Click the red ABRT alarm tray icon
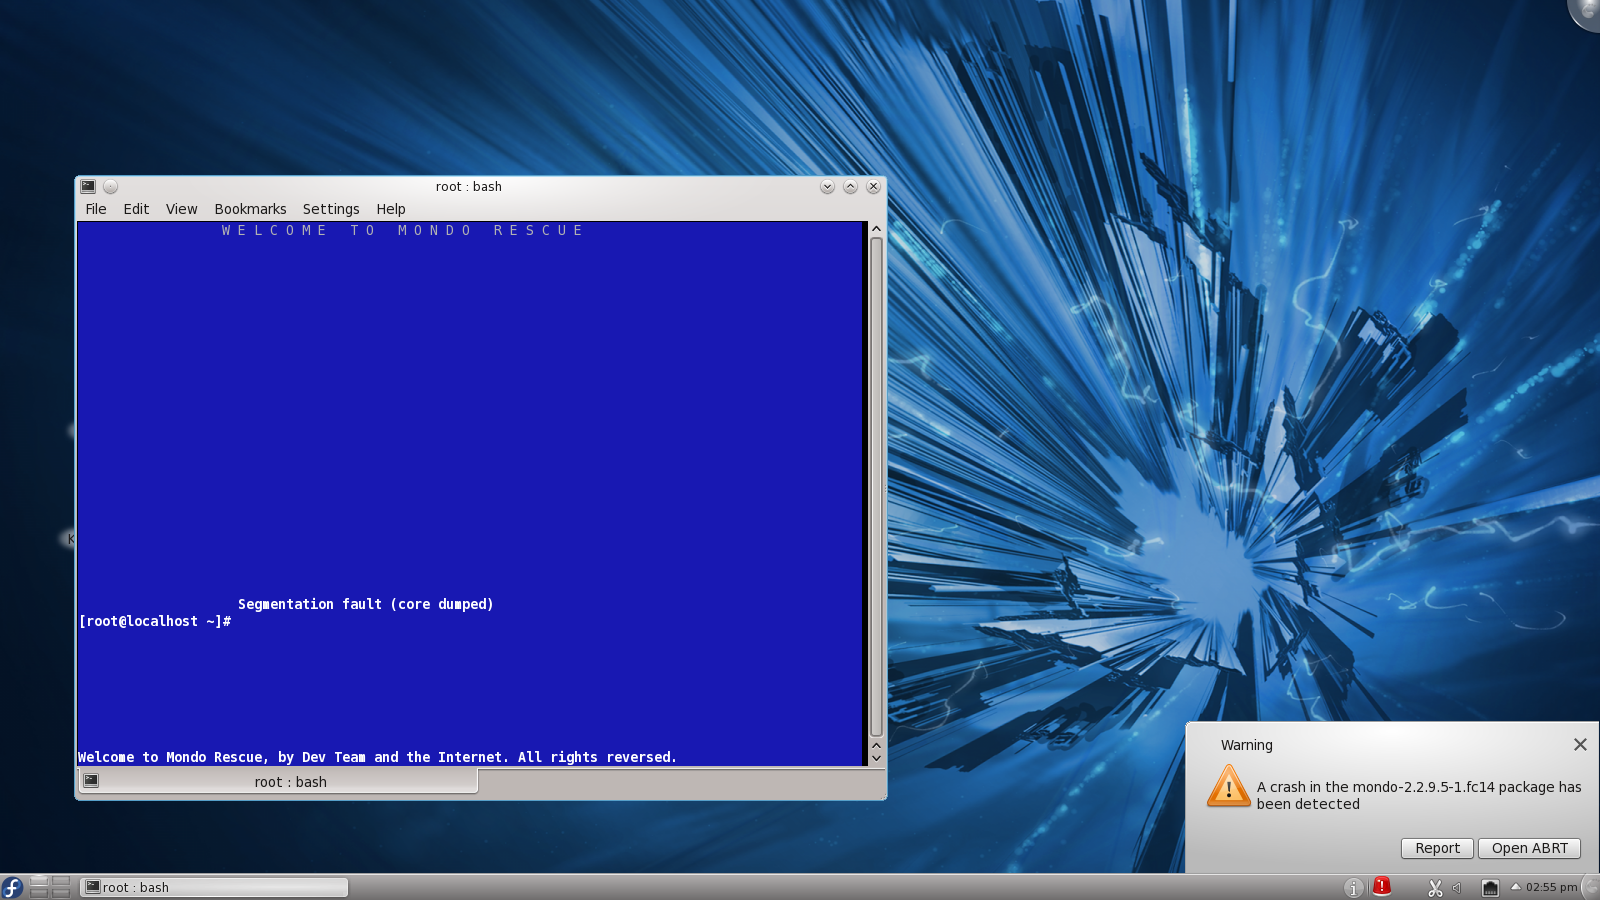This screenshot has height=900, width=1600. 1381,886
